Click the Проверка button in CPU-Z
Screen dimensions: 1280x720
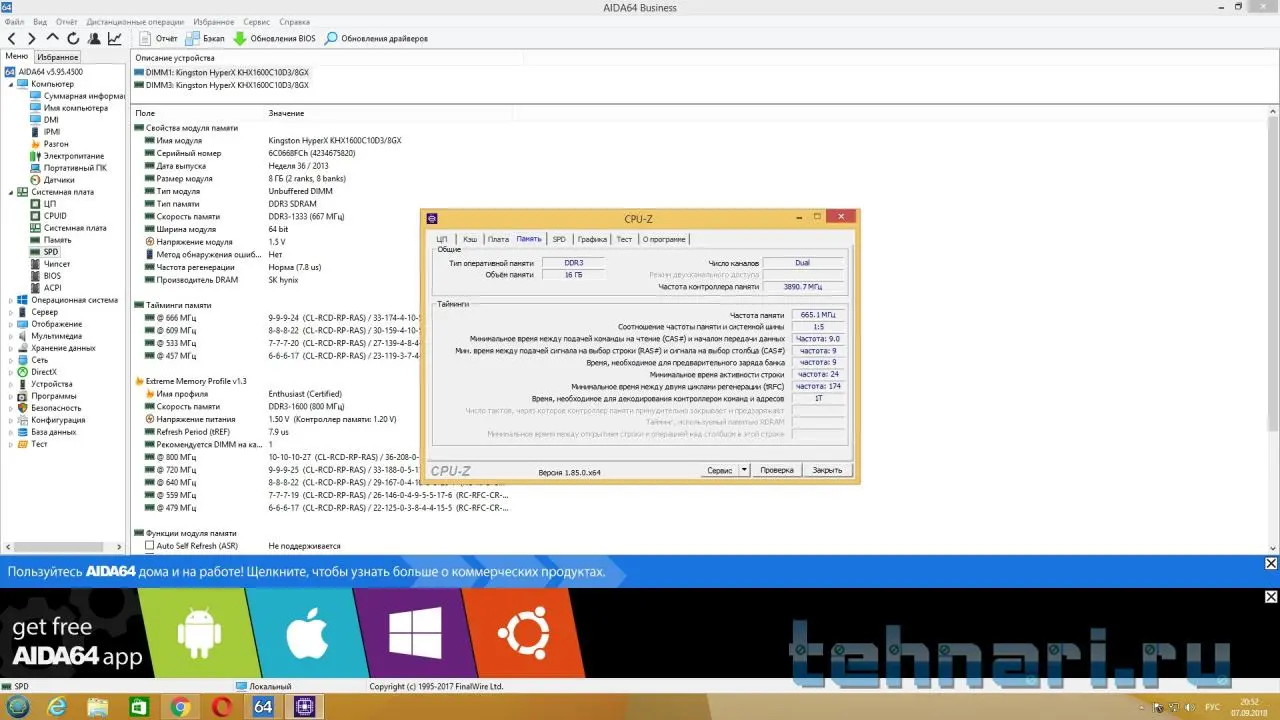[x=777, y=470]
